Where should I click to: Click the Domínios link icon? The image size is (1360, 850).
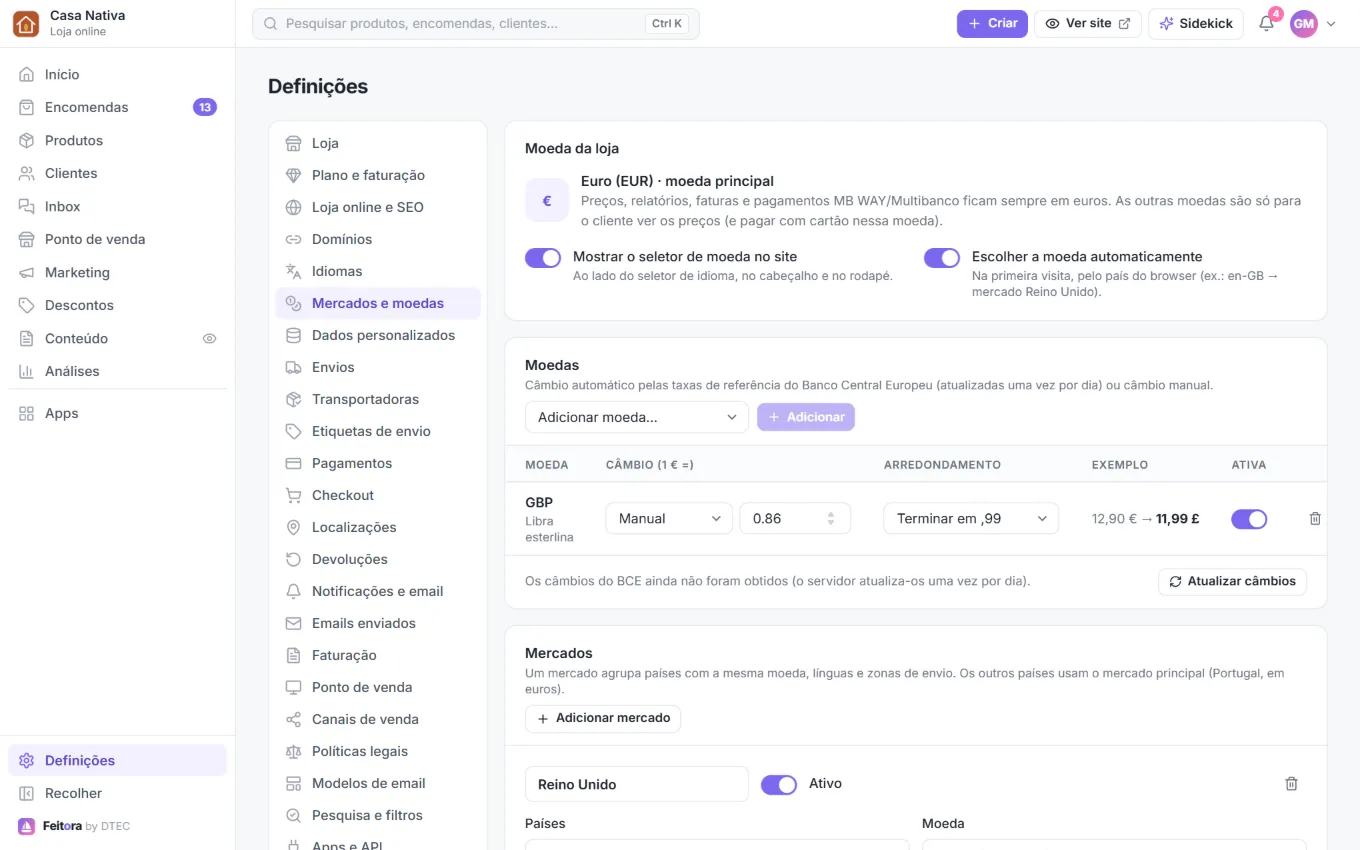tap(293, 240)
